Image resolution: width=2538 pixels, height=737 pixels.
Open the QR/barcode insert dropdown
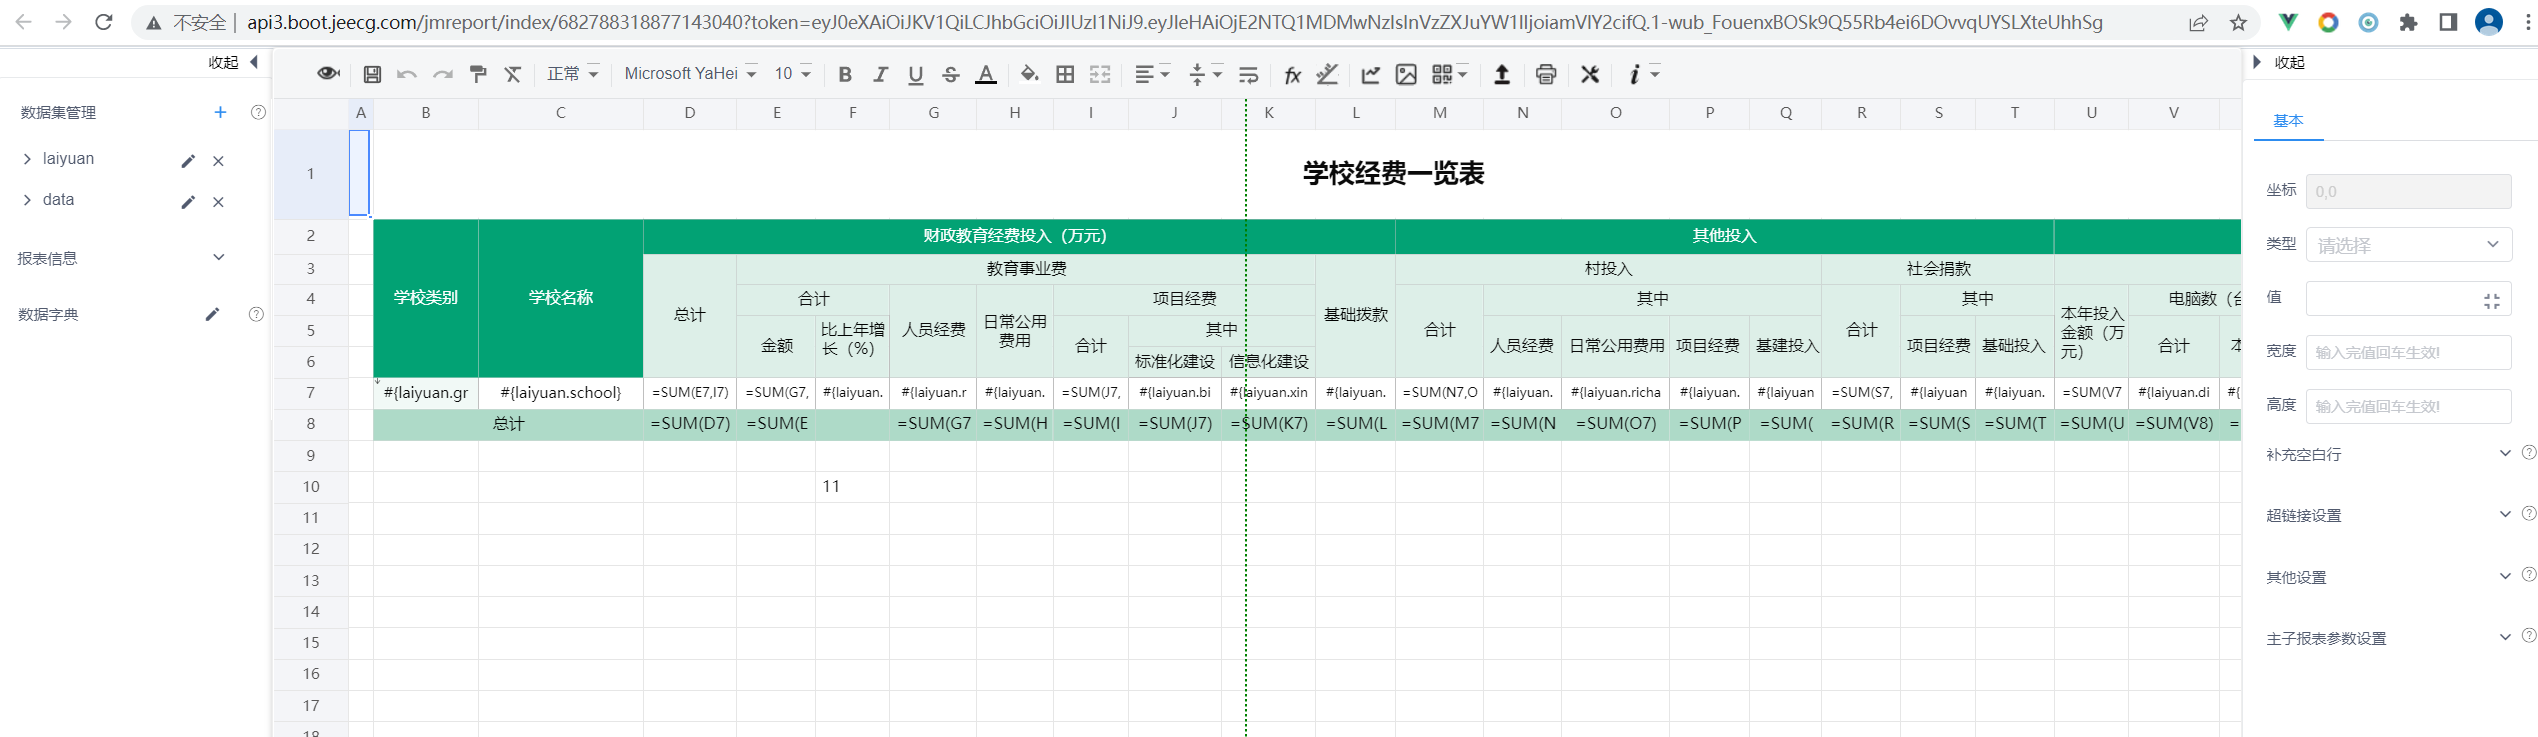[1449, 74]
